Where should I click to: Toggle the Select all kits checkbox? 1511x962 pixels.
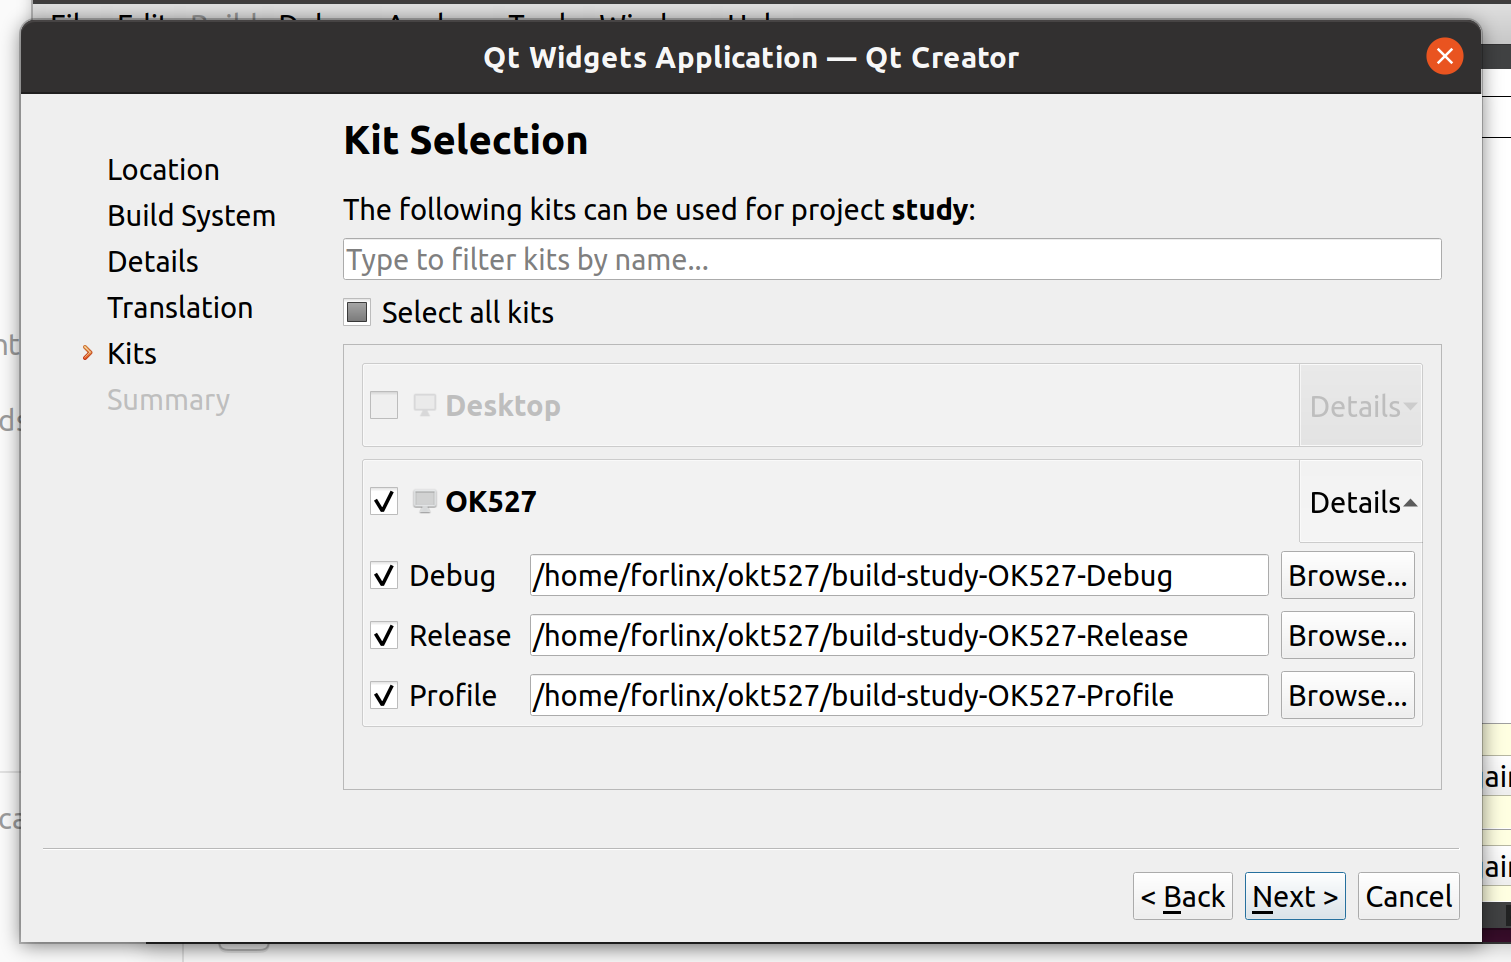[357, 312]
